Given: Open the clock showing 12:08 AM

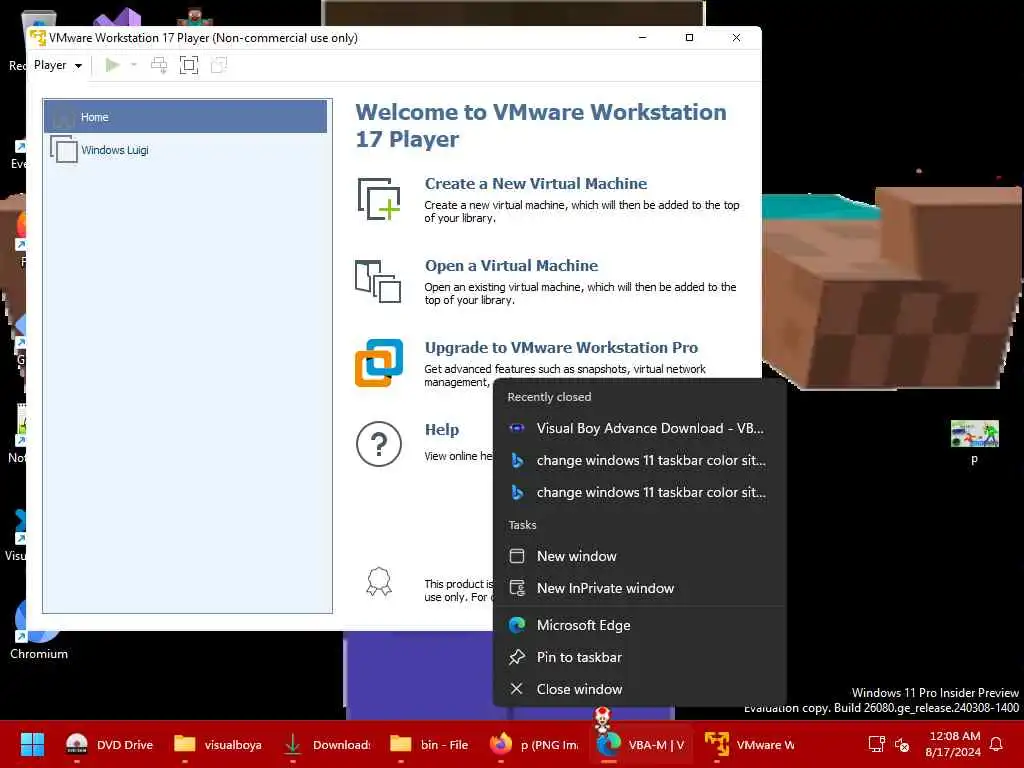Looking at the screenshot, I should pyautogui.click(x=953, y=744).
